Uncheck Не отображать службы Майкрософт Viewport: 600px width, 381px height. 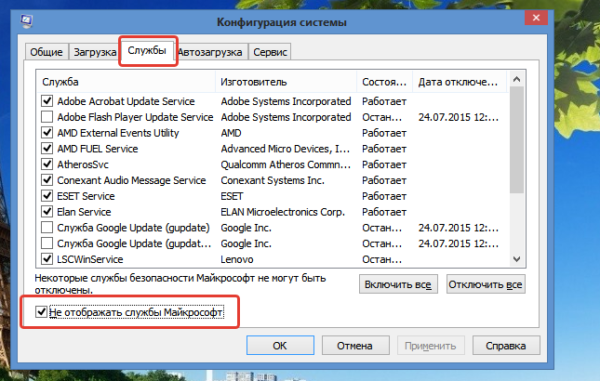41,312
